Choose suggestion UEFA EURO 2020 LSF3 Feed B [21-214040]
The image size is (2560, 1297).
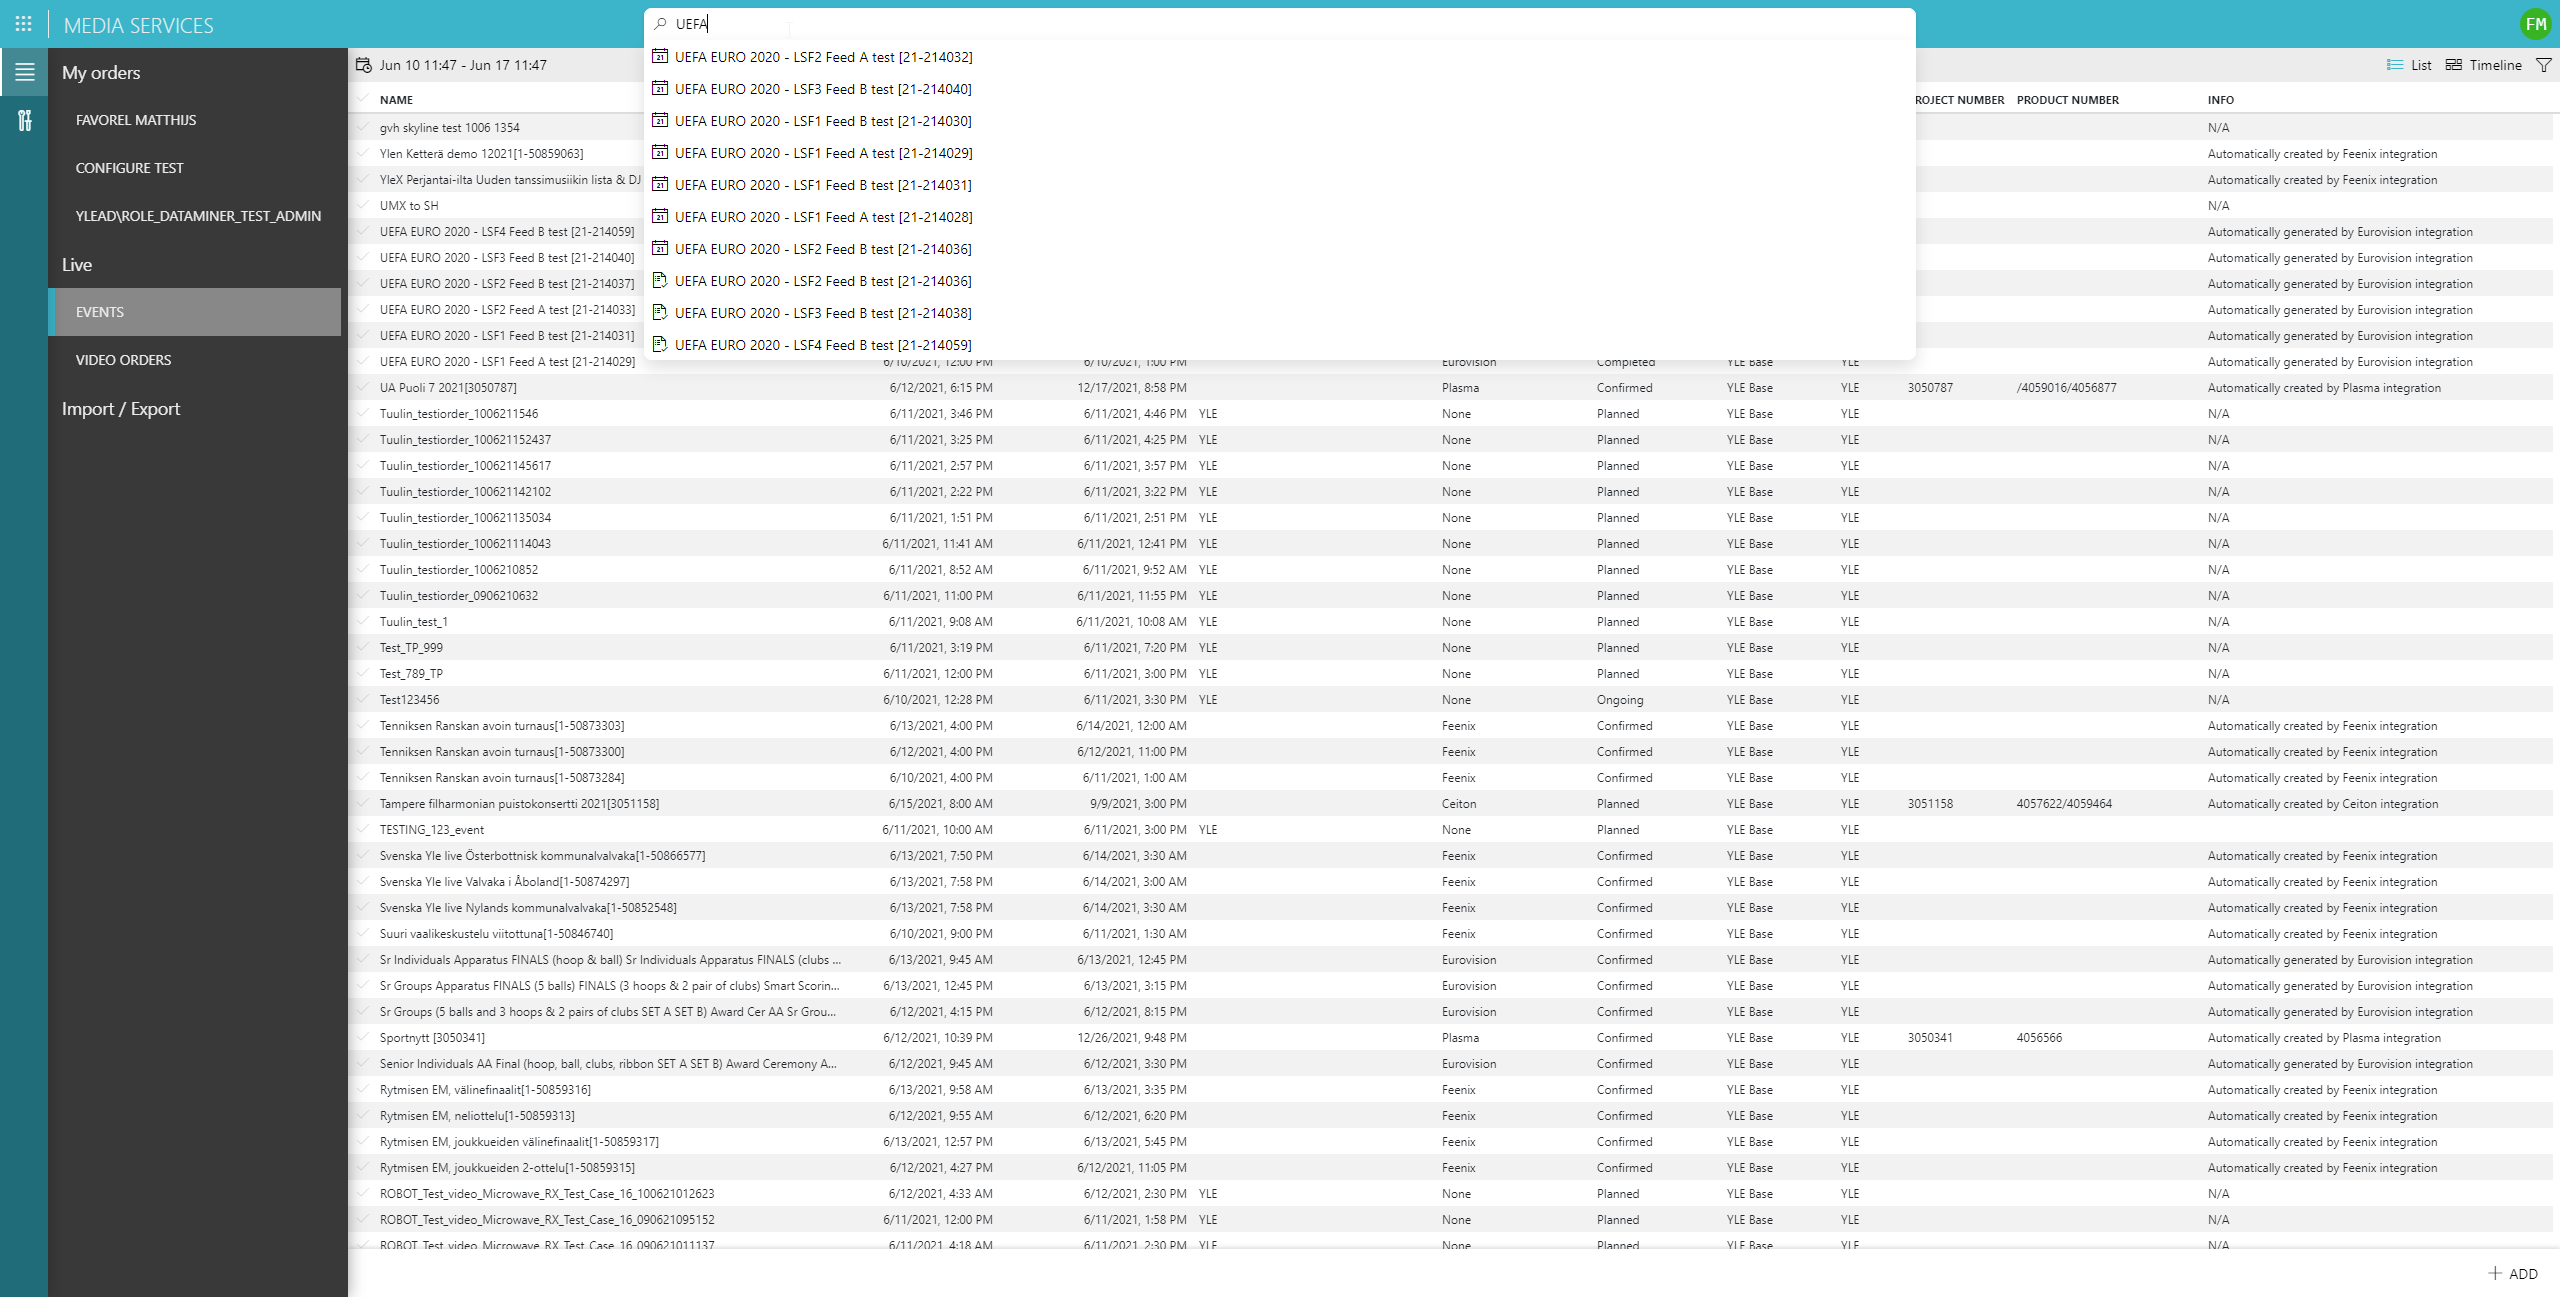(x=1280, y=89)
